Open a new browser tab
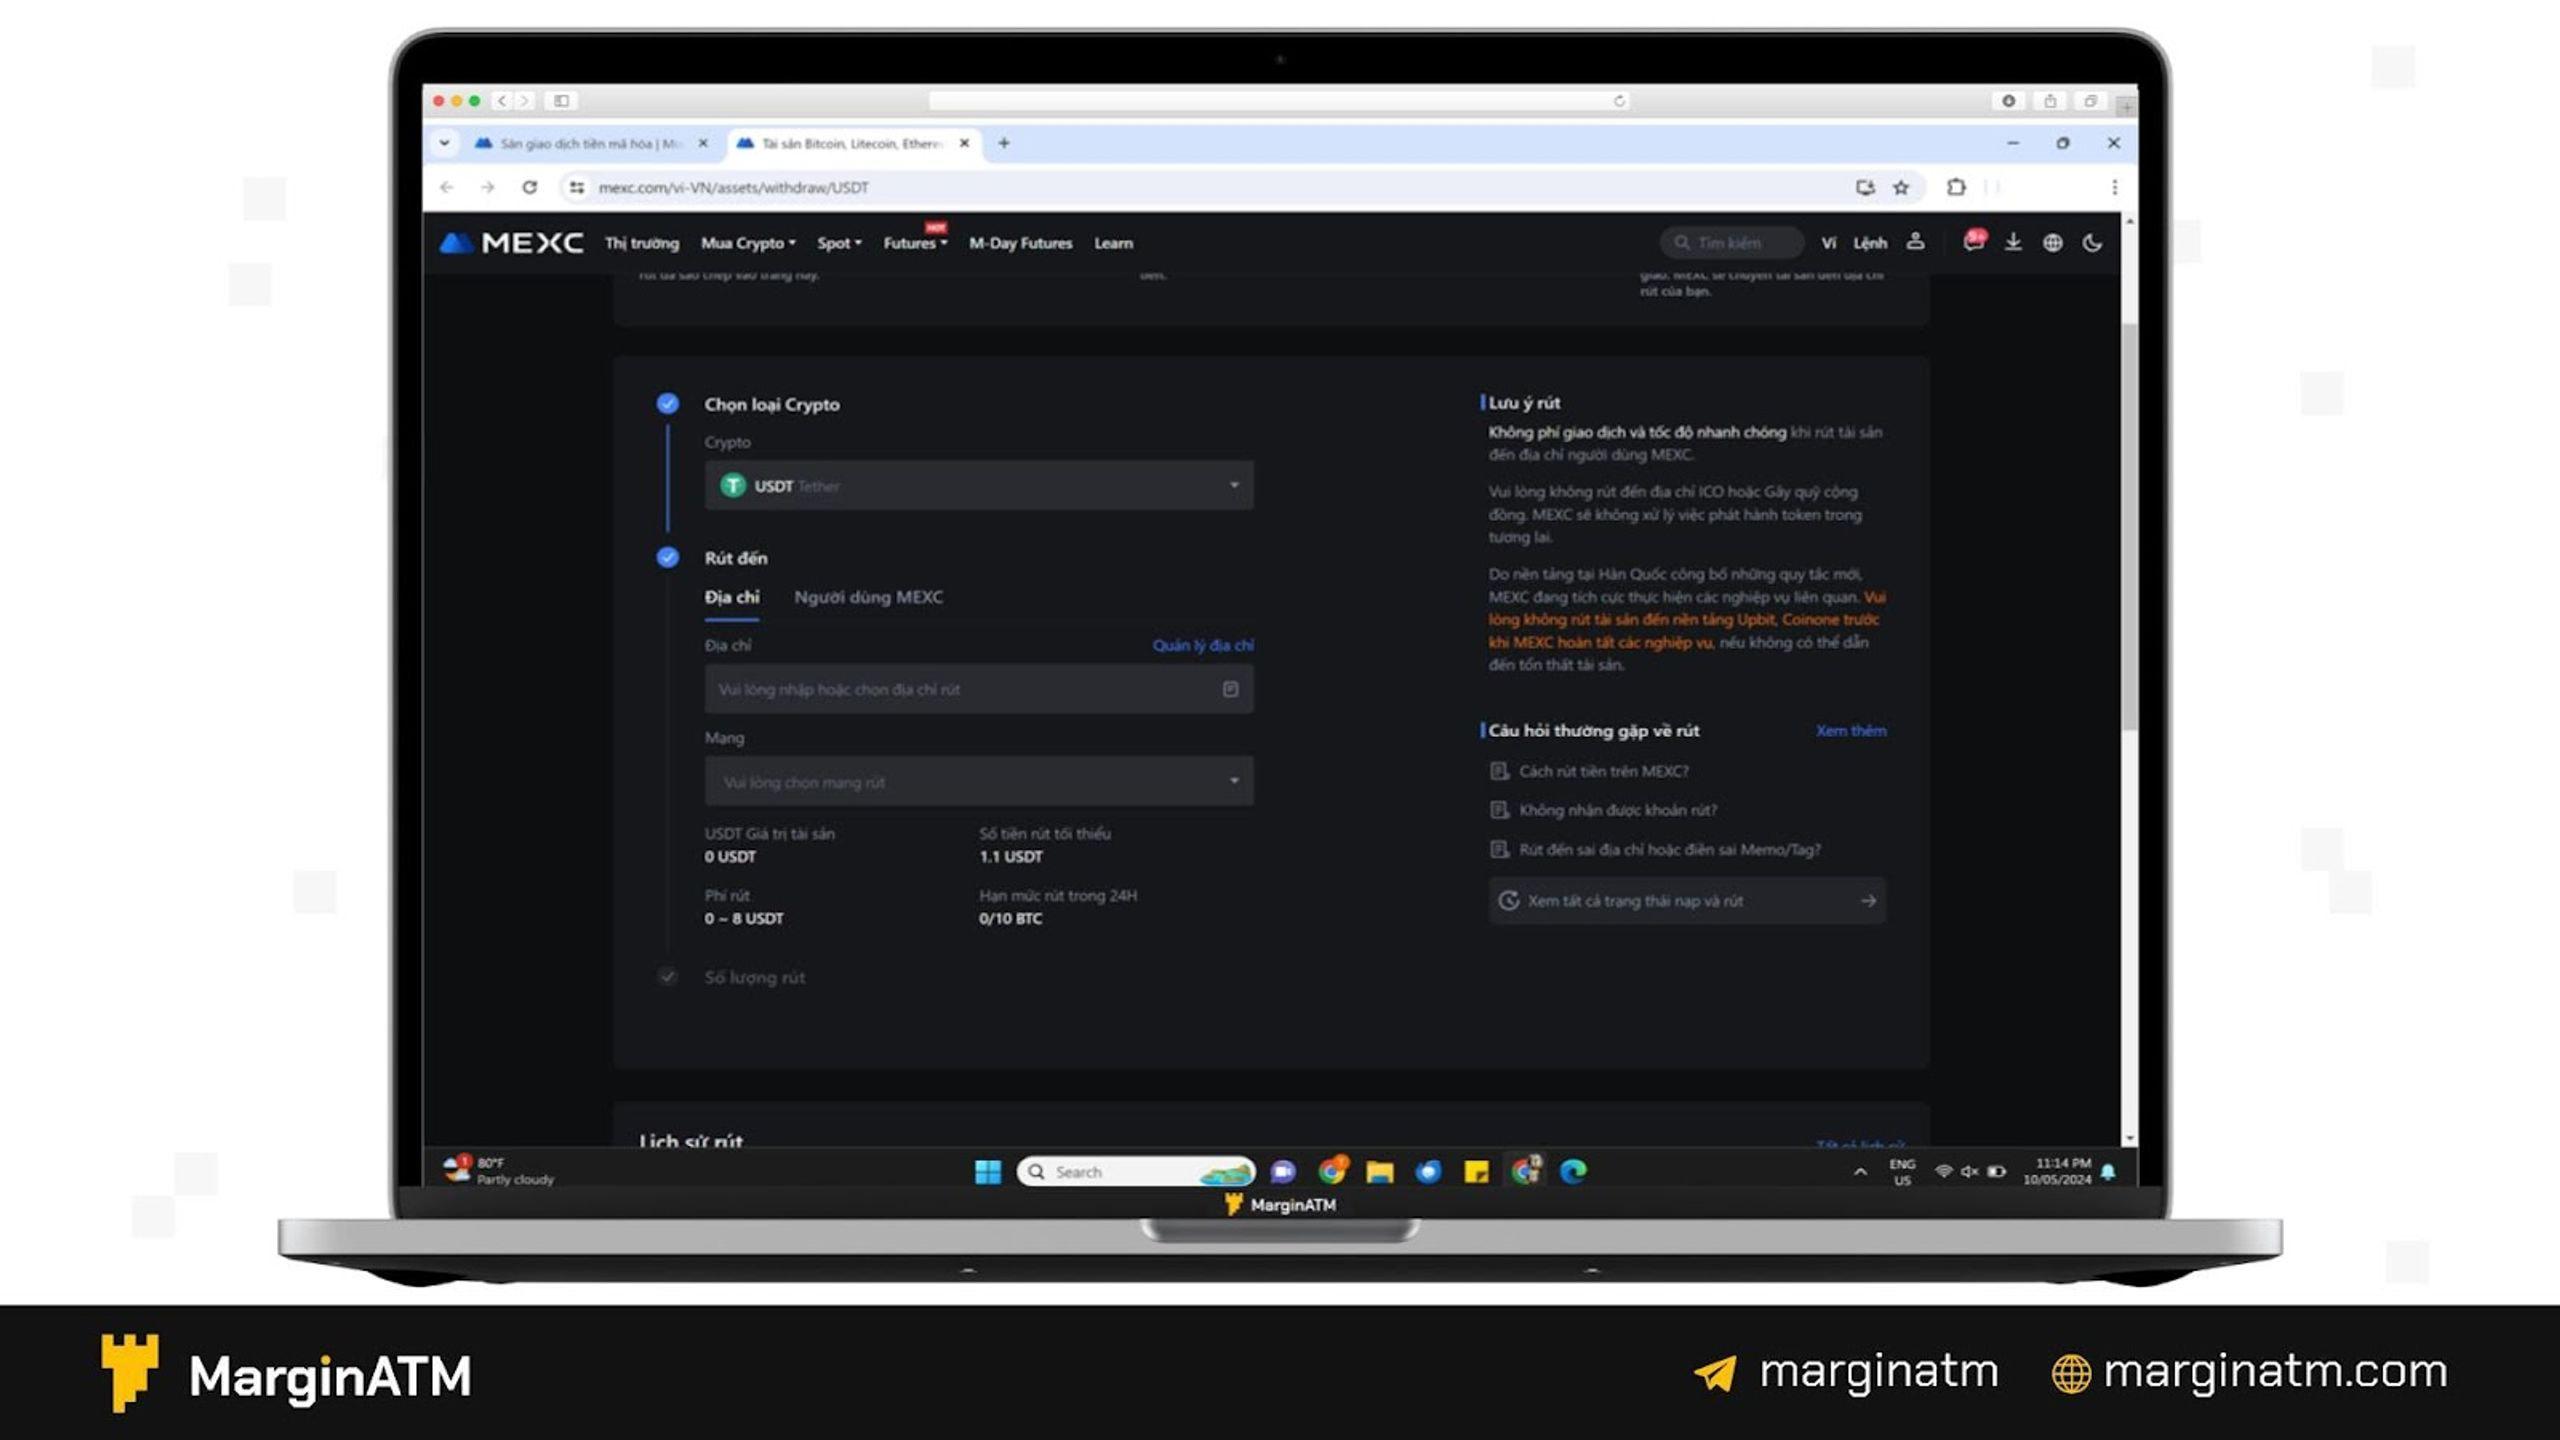The height and width of the screenshot is (1440, 2560). pyautogui.click(x=1004, y=143)
